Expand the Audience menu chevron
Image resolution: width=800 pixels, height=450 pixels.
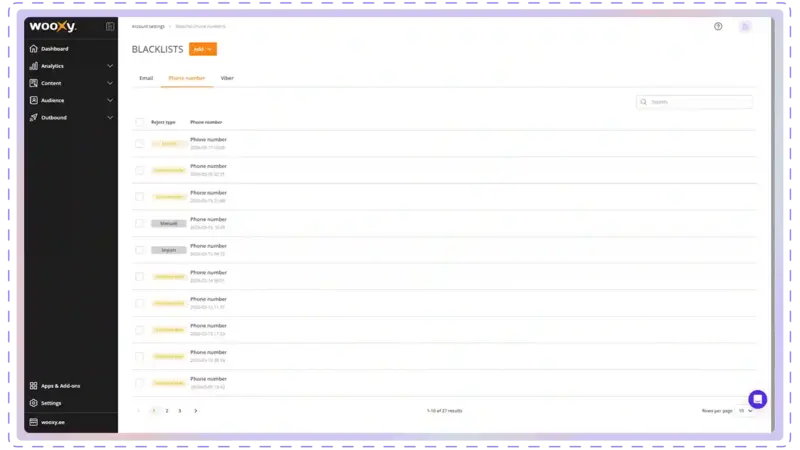click(x=110, y=100)
